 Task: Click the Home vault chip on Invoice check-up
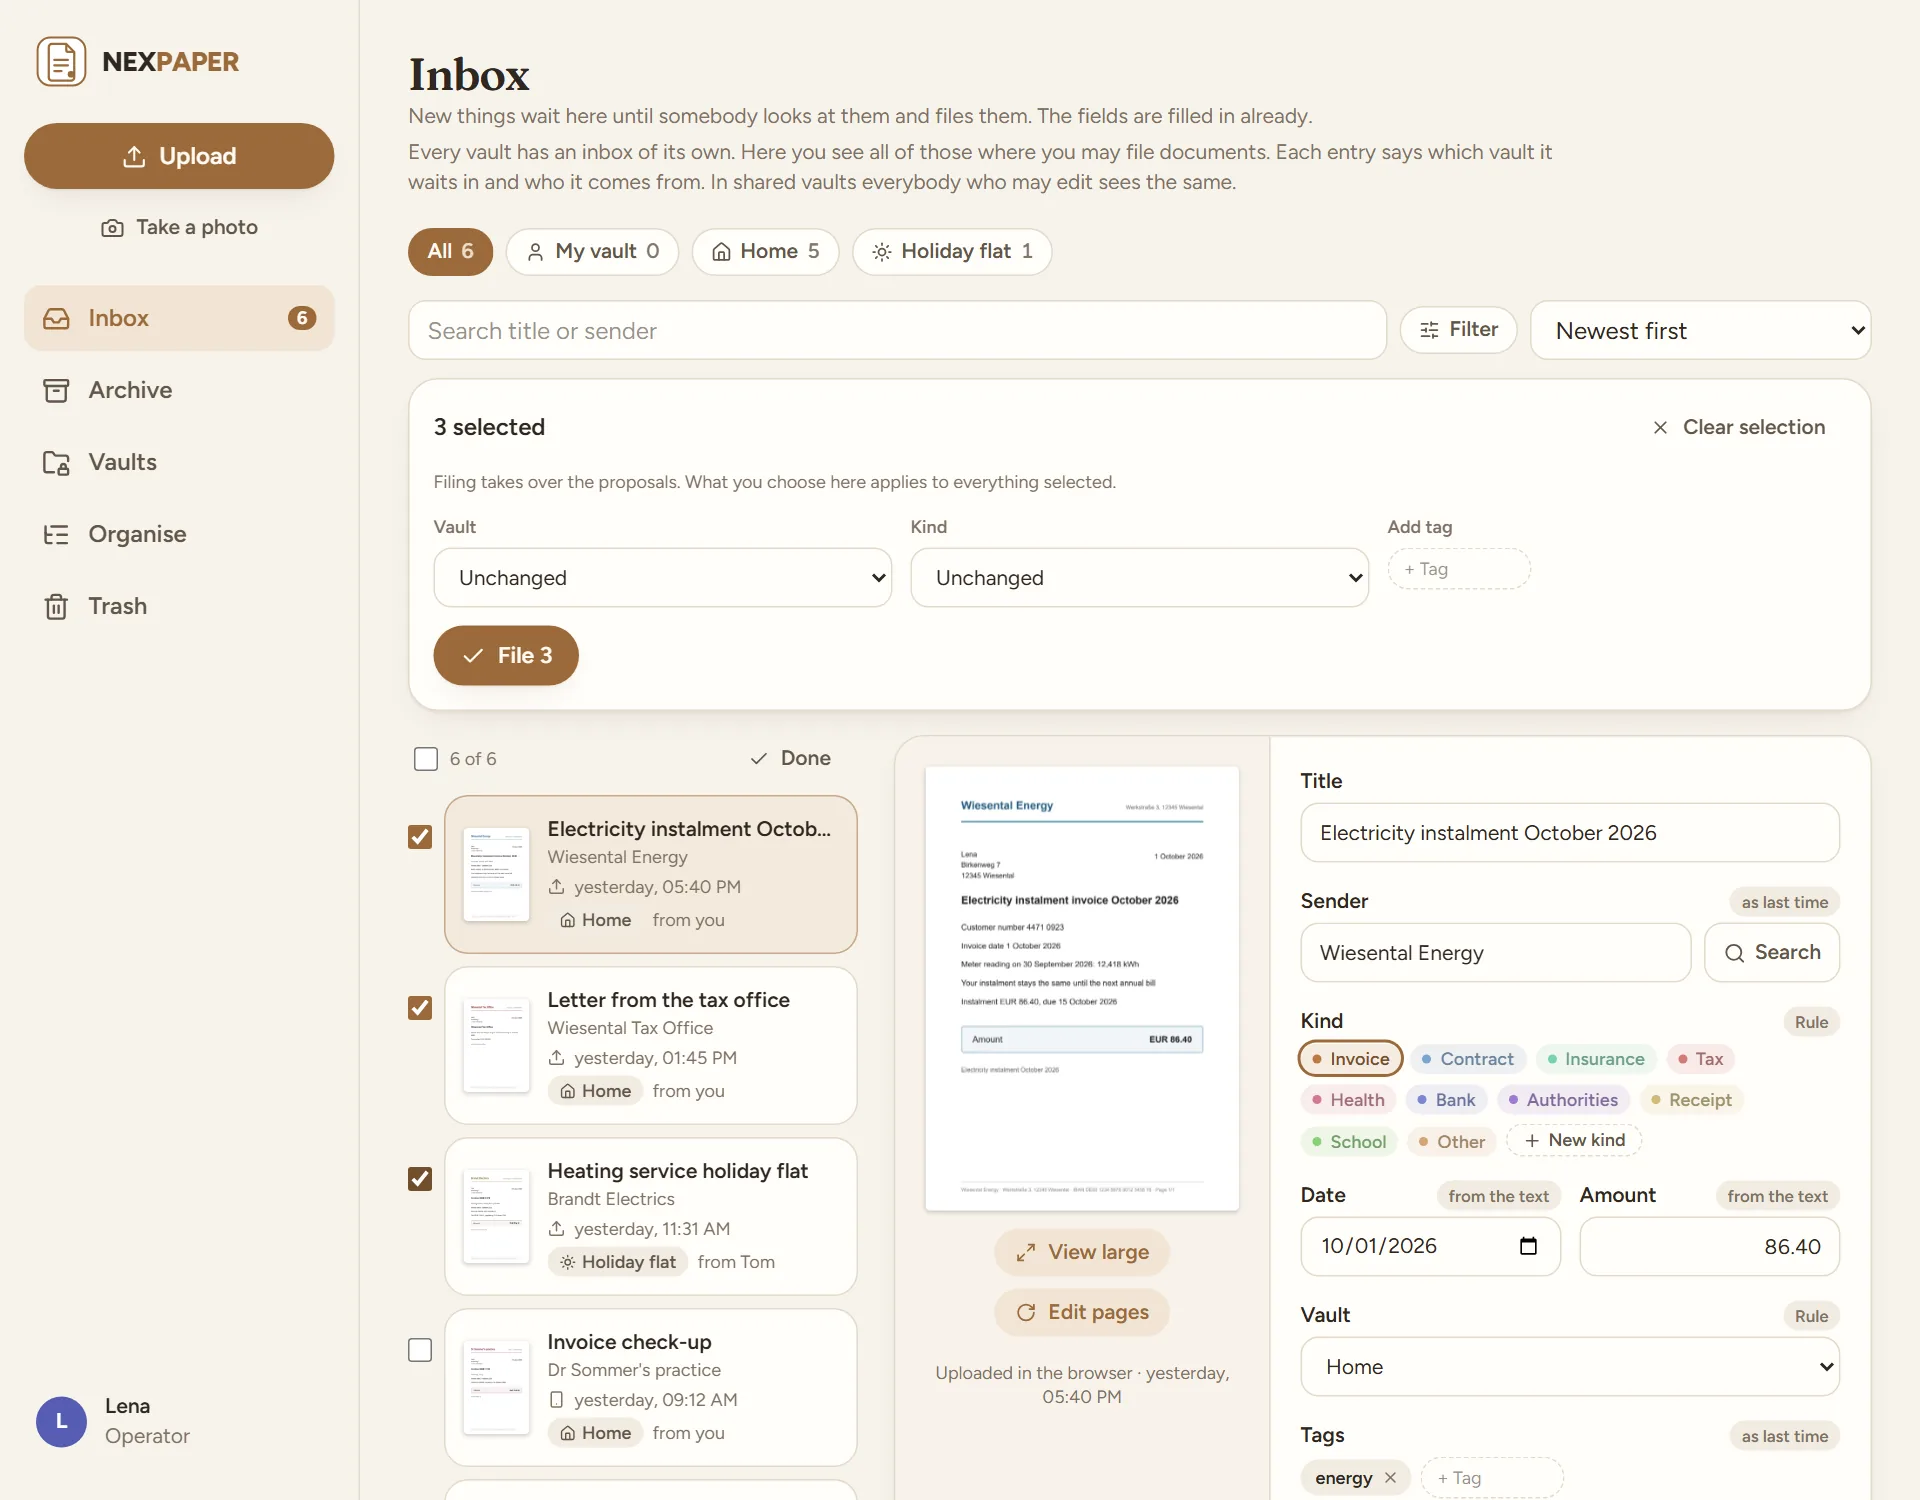596,1433
